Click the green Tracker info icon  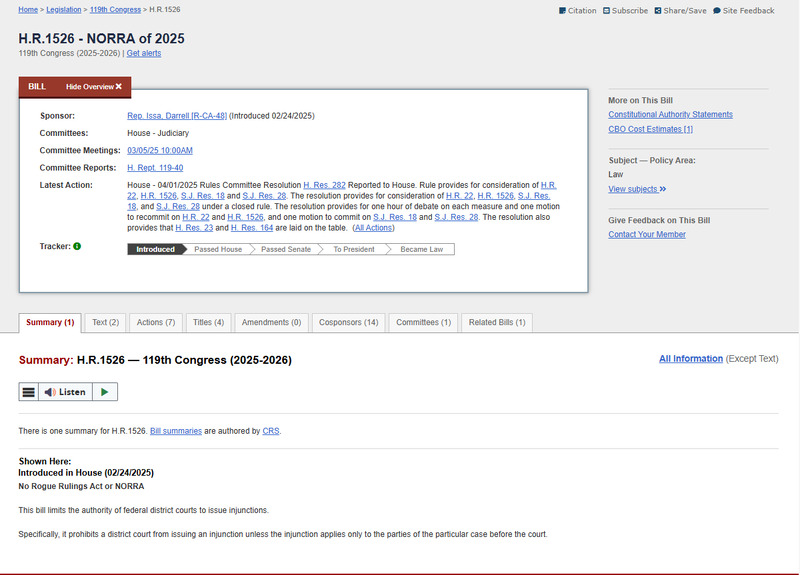click(77, 246)
